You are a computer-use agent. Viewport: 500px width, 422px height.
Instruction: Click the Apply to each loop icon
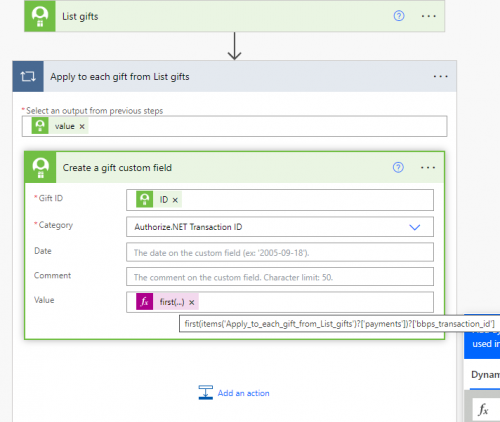click(x=28, y=76)
